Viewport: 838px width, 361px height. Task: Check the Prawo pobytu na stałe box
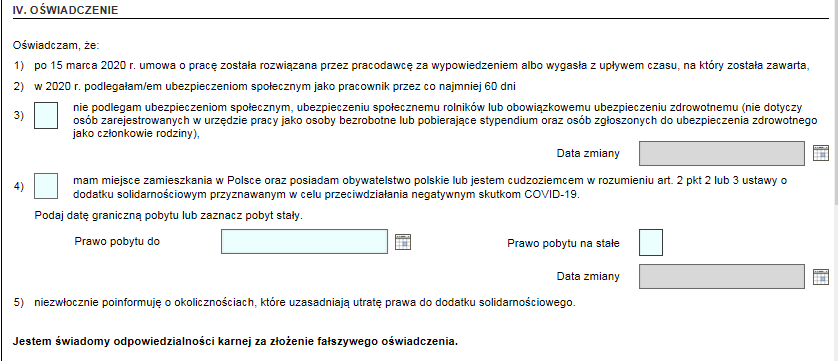pos(650,243)
